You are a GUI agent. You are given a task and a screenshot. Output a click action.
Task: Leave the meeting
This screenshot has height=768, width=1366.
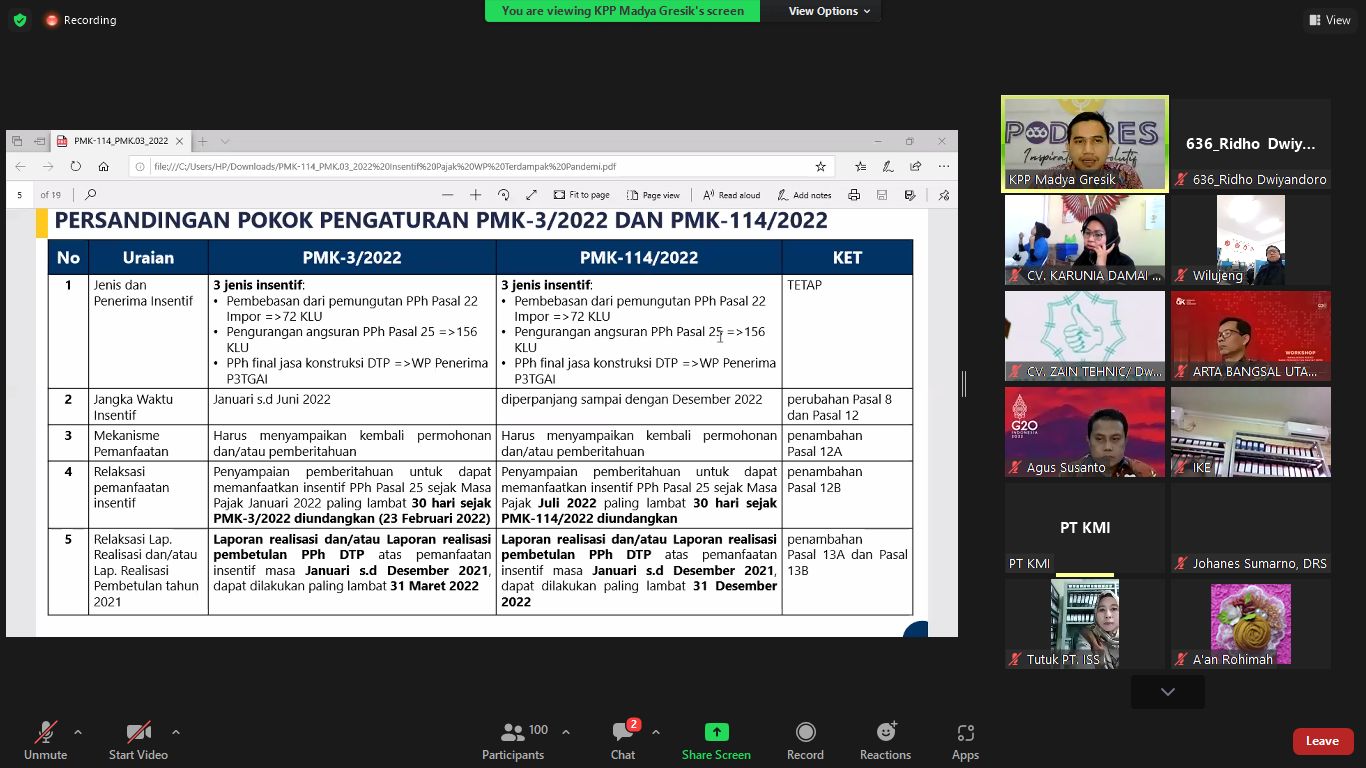point(1322,741)
